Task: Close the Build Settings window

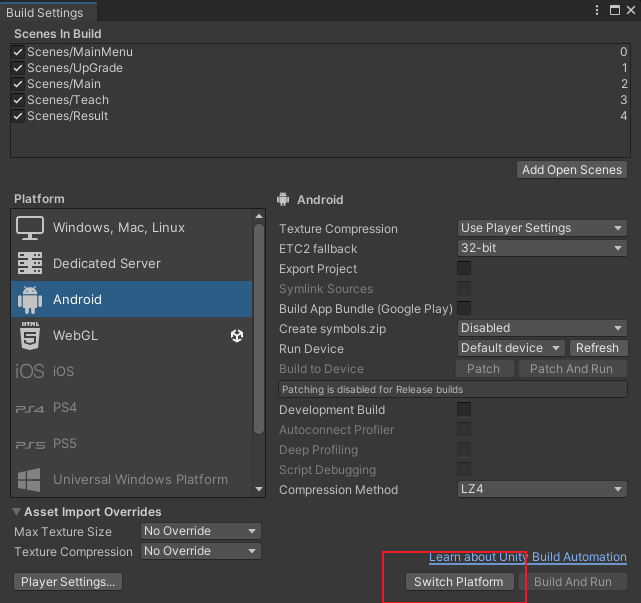Action: click(x=631, y=10)
